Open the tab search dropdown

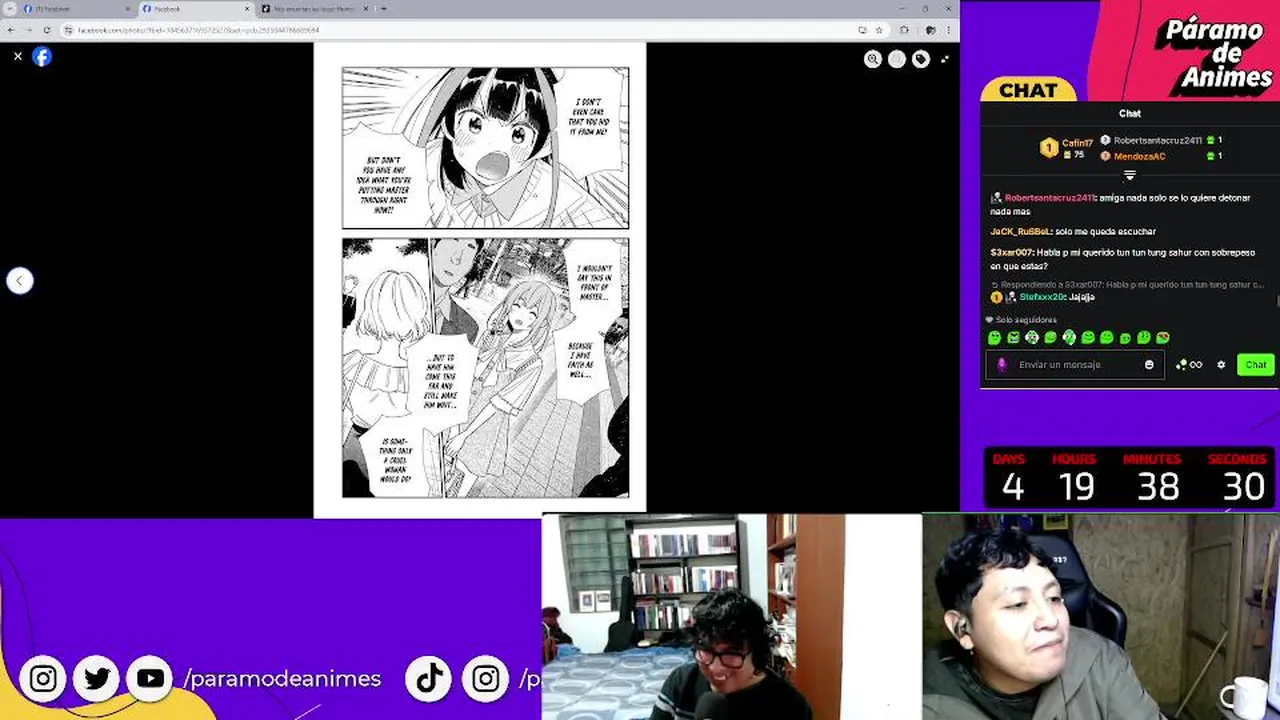point(9,8)
